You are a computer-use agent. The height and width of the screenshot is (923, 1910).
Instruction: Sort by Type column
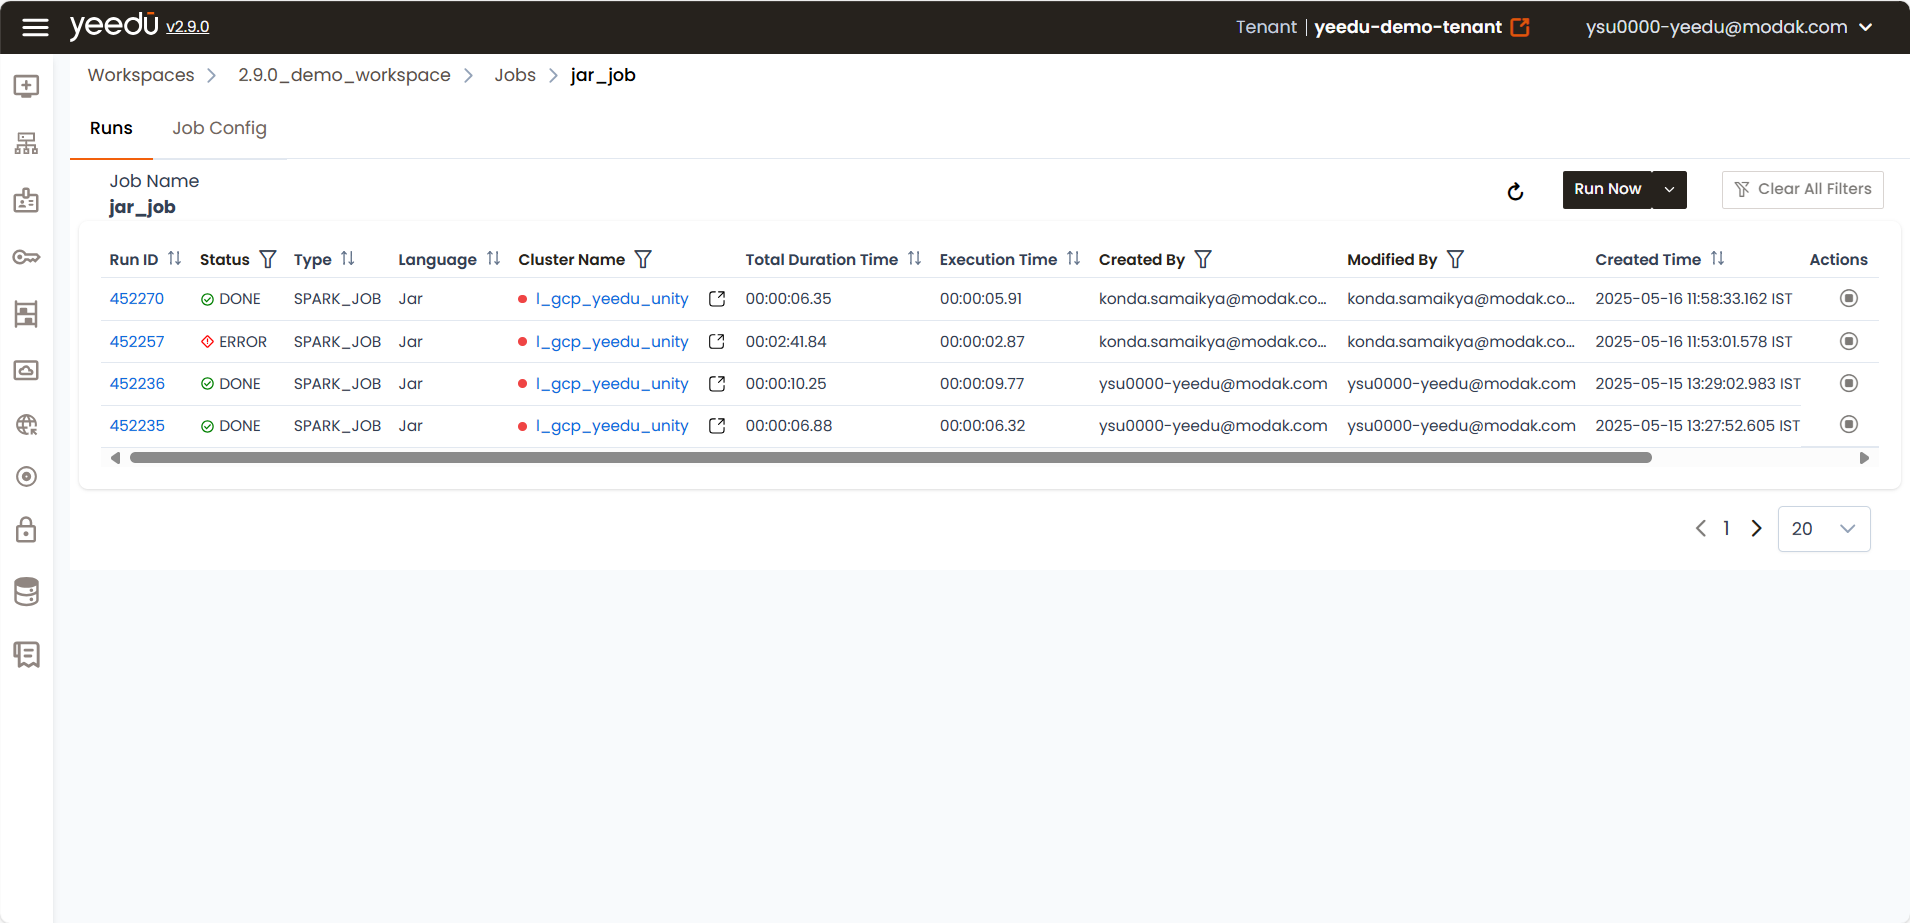click(348, 258)
